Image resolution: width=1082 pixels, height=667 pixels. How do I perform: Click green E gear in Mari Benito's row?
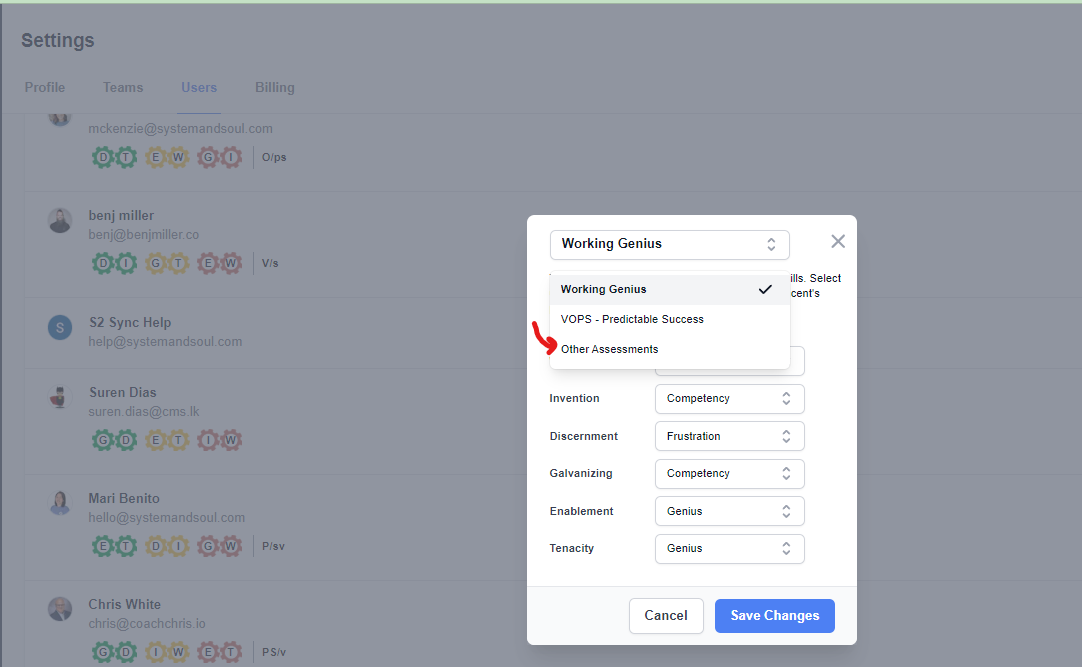(x=104, y=546)
